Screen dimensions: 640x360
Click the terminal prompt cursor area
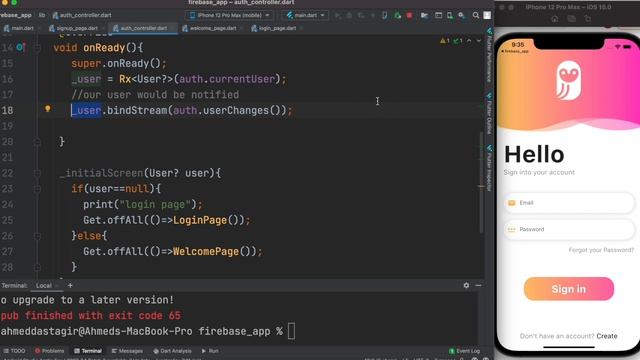(x=291, y=331)
